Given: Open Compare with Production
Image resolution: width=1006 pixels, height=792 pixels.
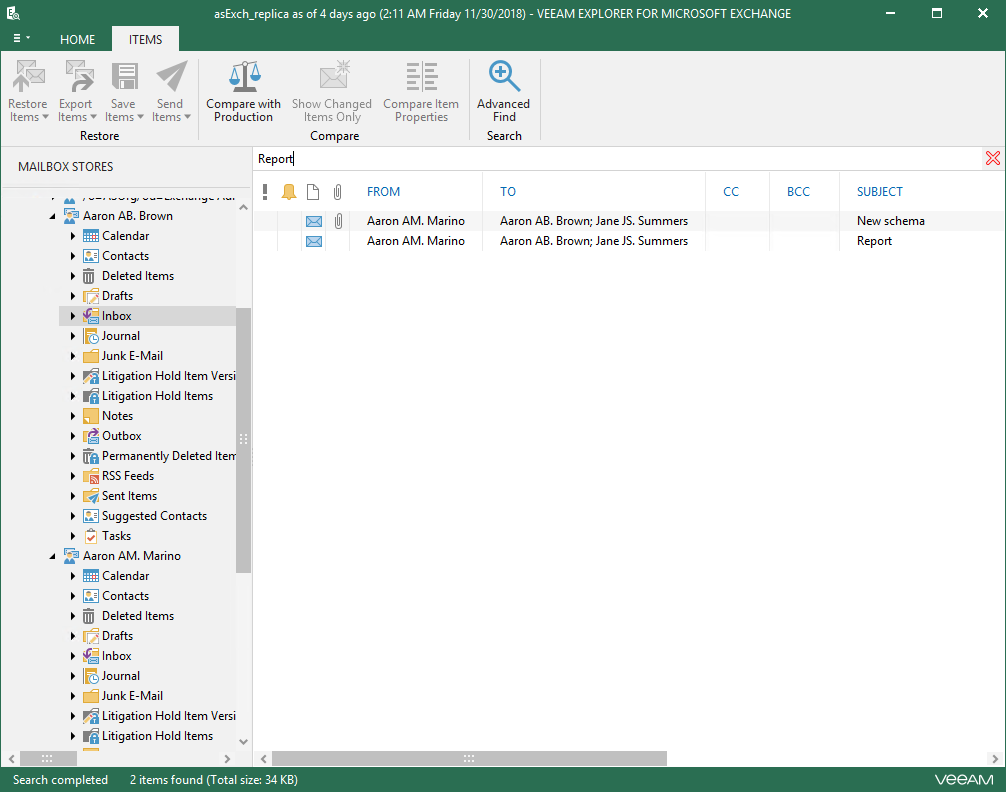Looking at the screenshot, I should (x=244, y=91).
